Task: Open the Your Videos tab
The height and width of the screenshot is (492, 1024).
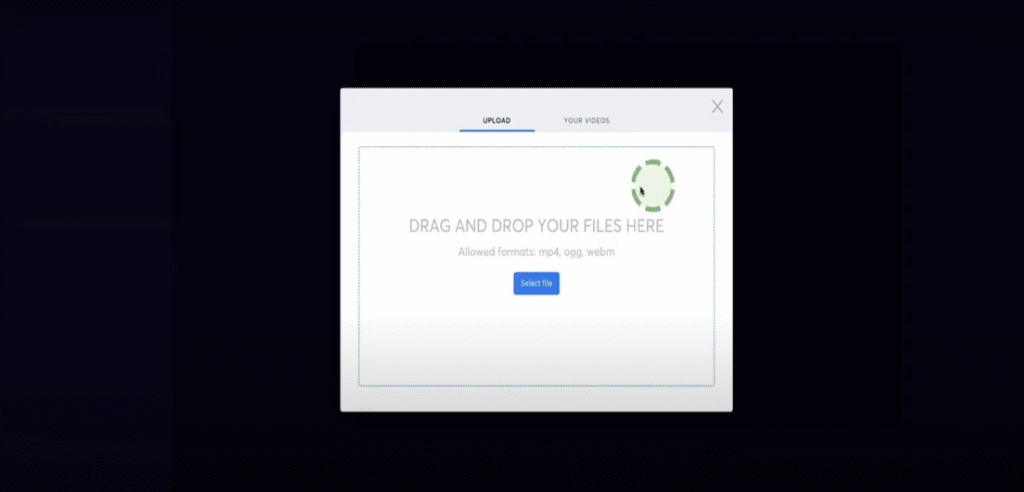Action: [x=586, y=121]
